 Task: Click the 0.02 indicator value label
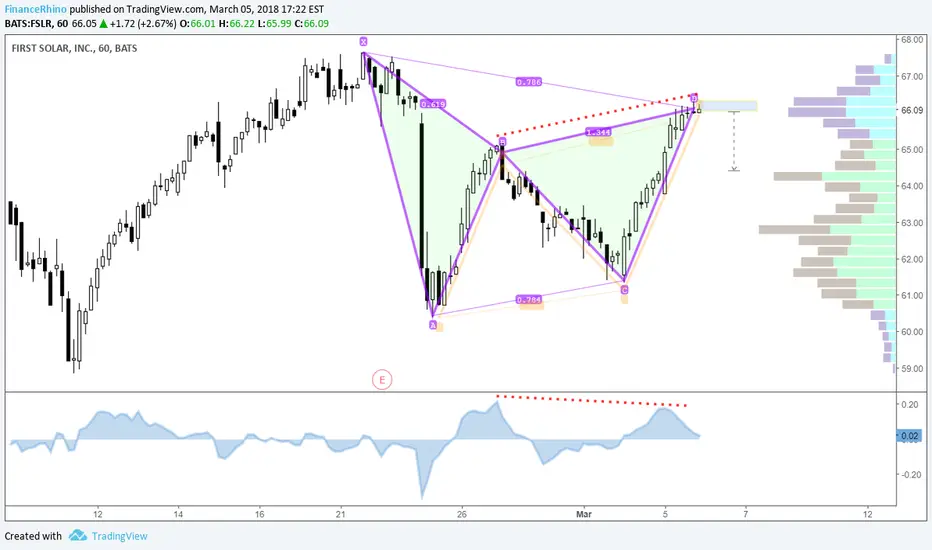(909, 436)
